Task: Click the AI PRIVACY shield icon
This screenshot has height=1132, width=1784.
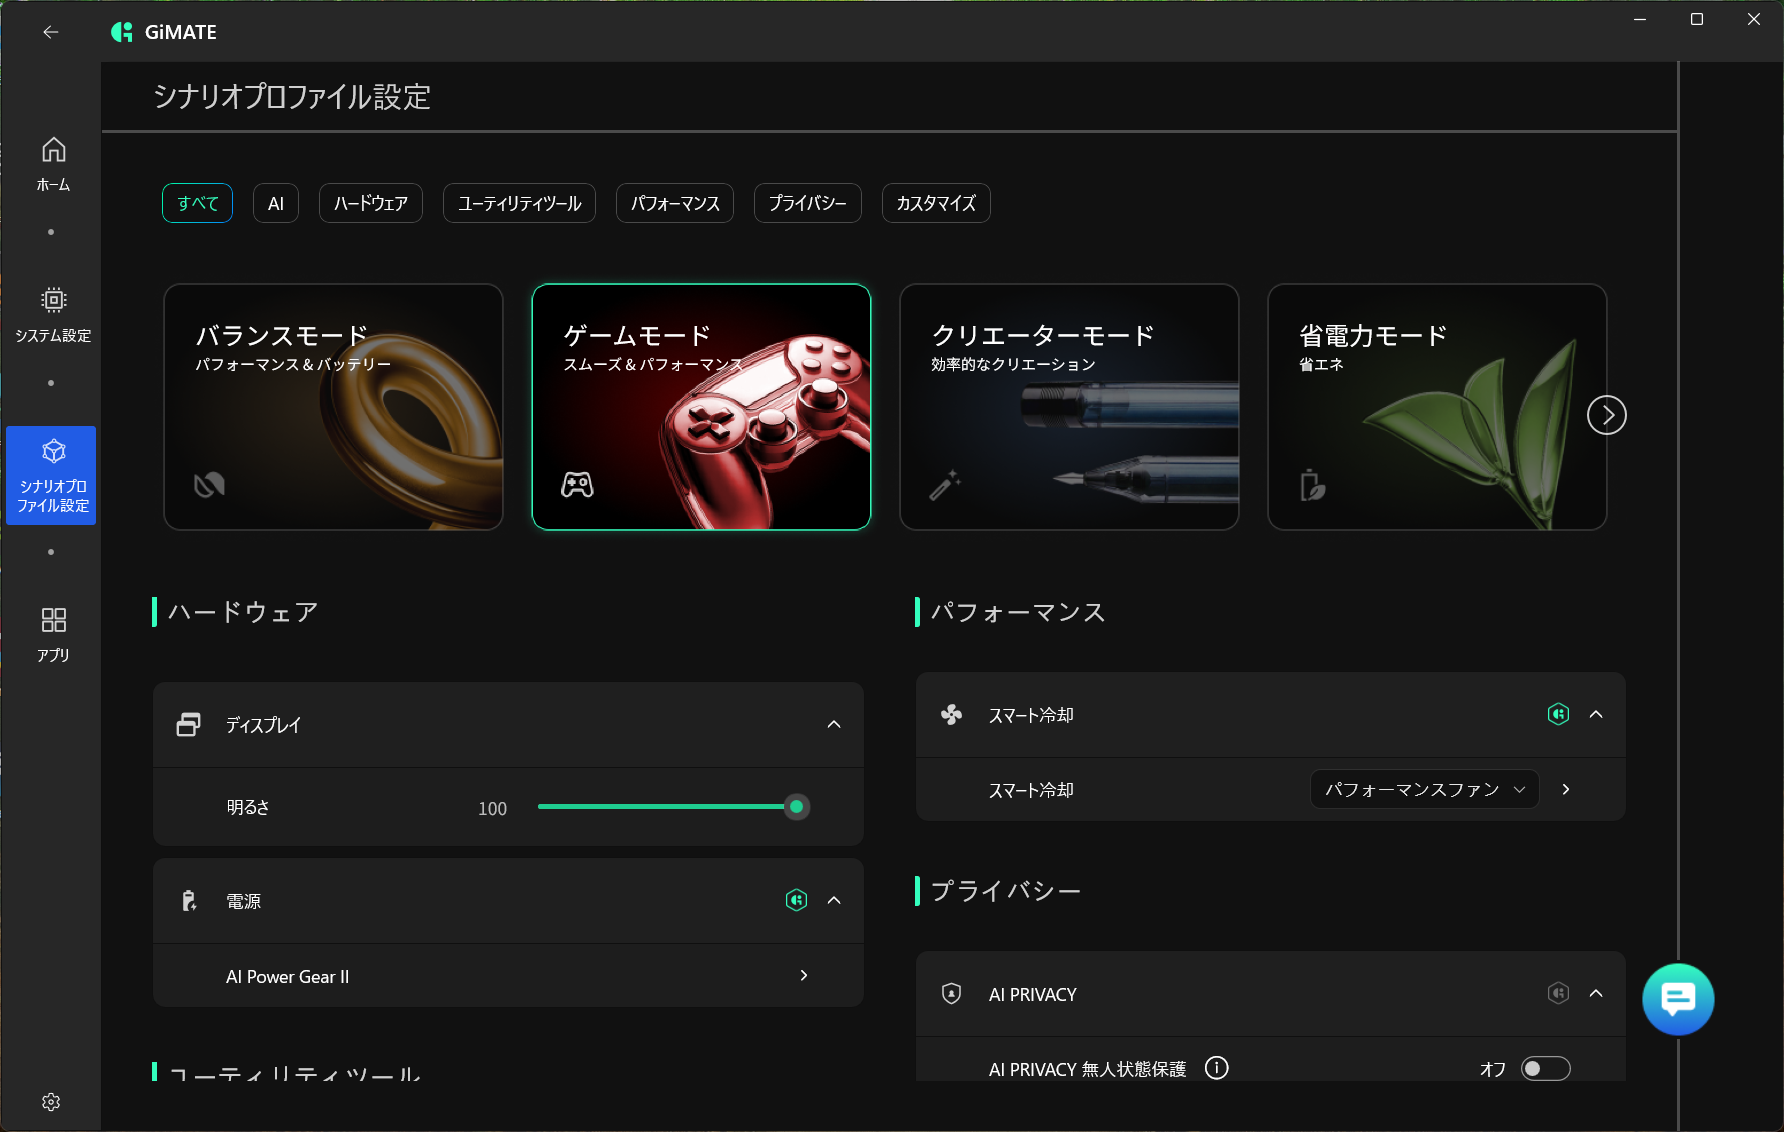Action: point(952,993)
